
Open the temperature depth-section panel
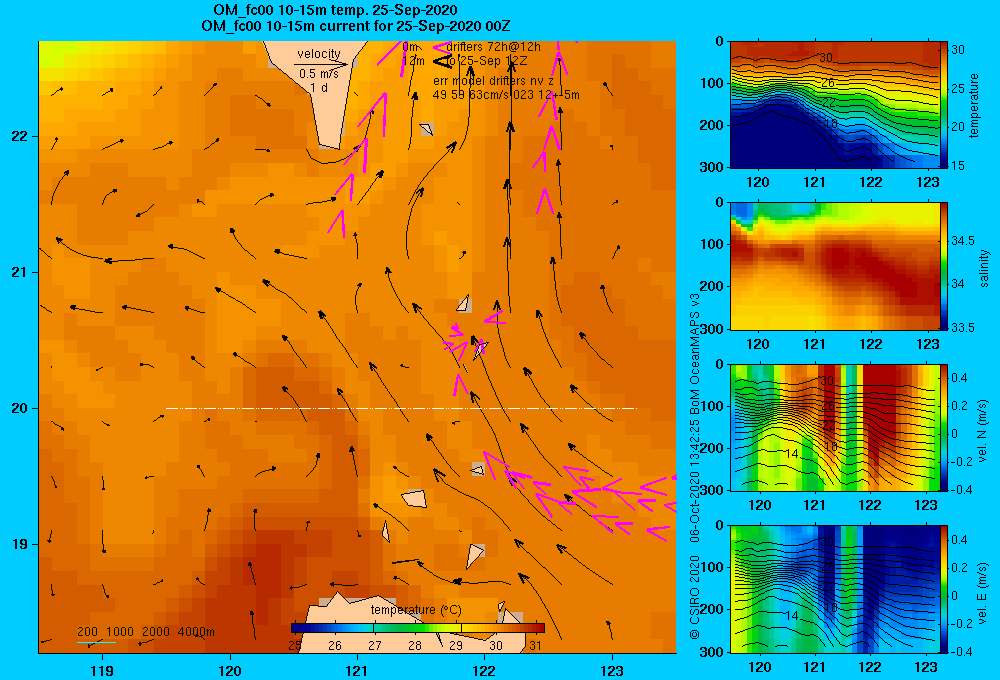coord(834,105)
